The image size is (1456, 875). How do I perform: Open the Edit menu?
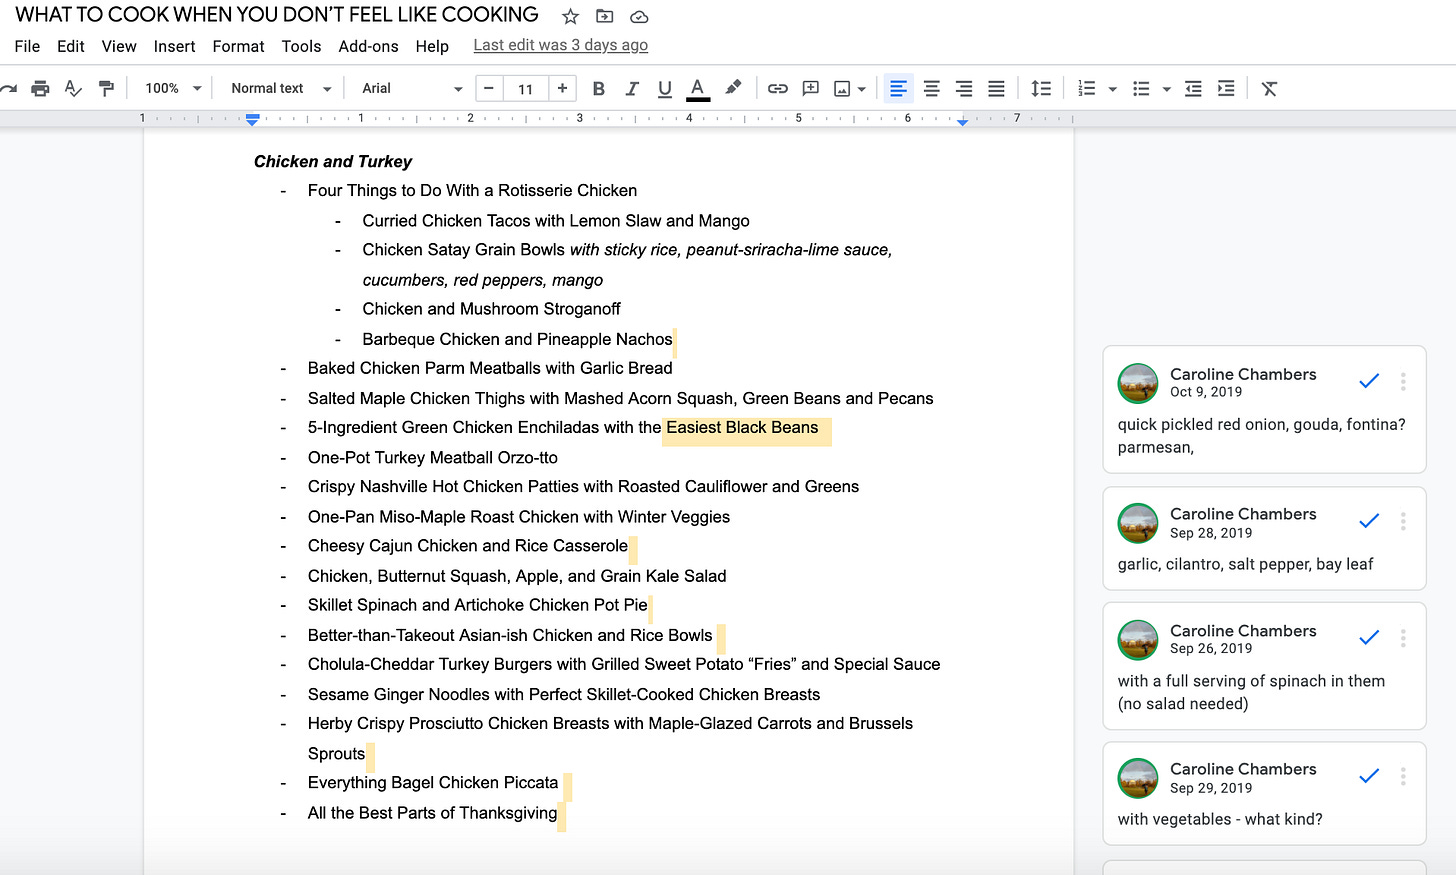point(71,46)
